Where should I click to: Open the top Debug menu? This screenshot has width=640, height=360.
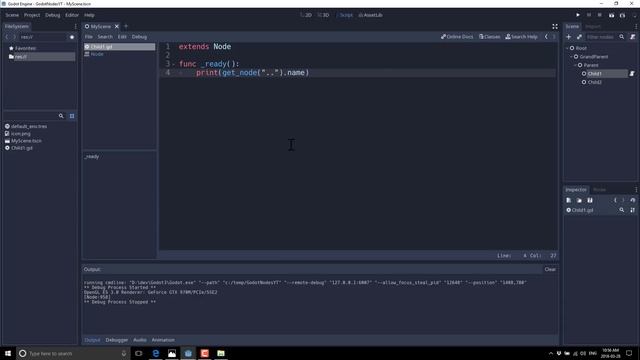(x=53, y=15)
